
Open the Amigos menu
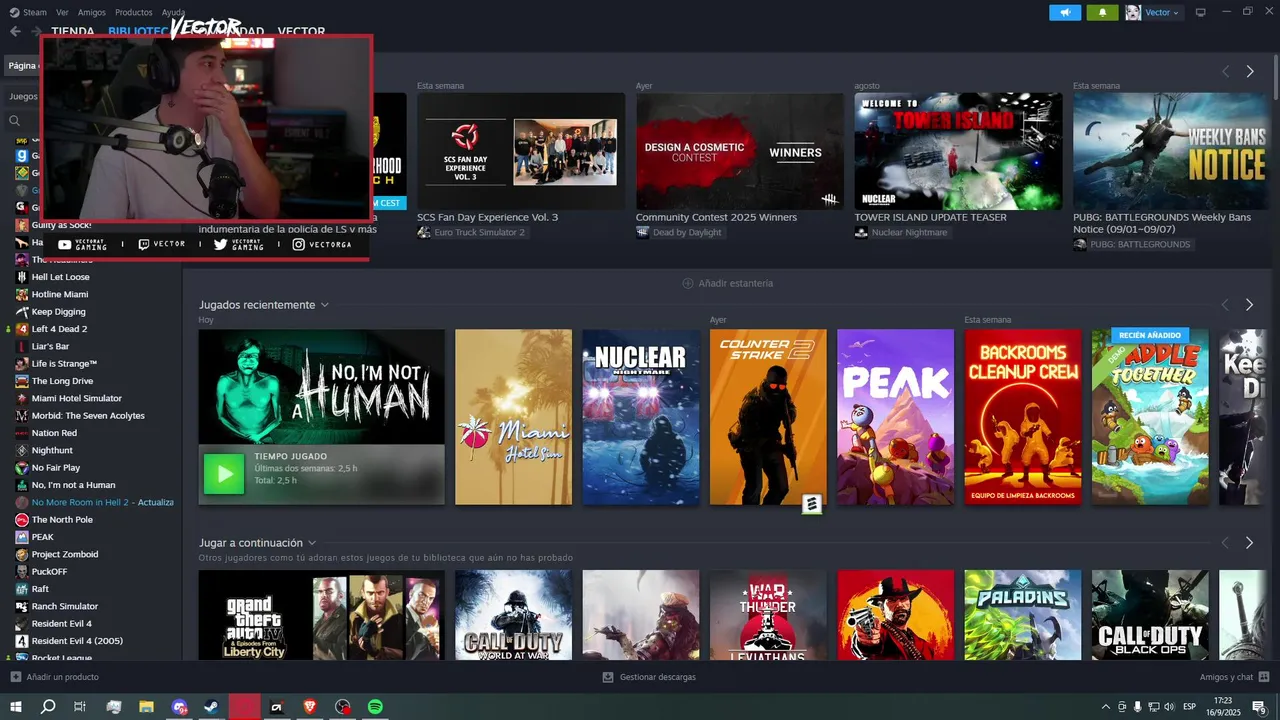[x=92, y=12]
